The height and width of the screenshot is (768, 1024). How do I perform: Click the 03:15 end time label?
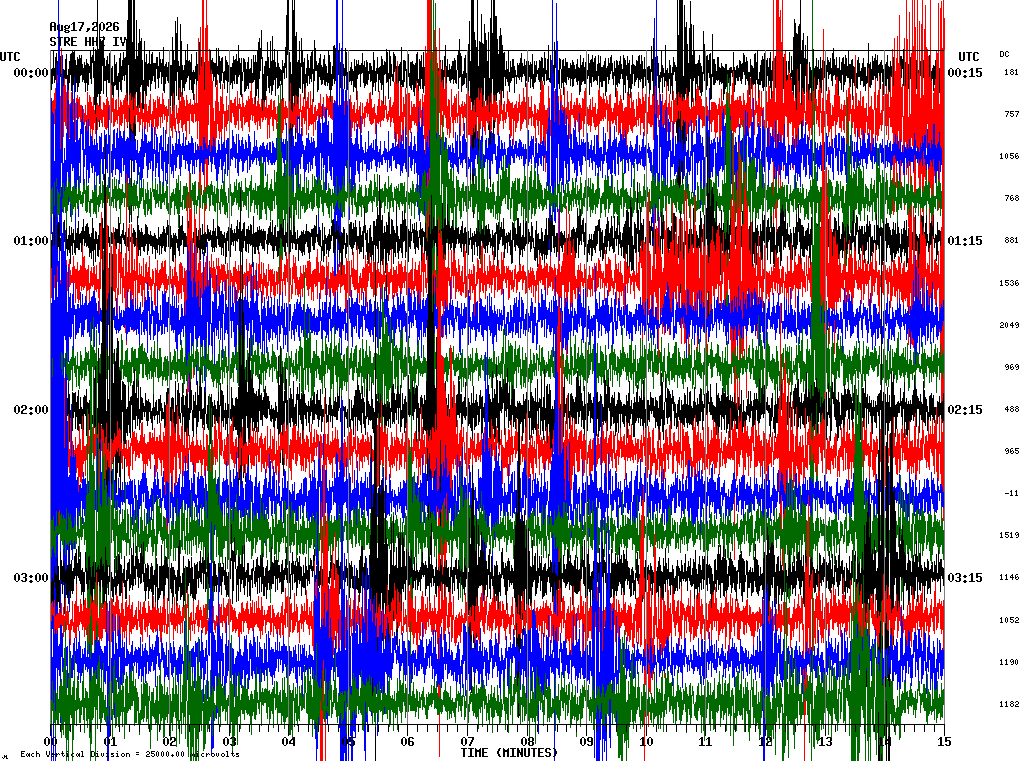pos(965,578)
